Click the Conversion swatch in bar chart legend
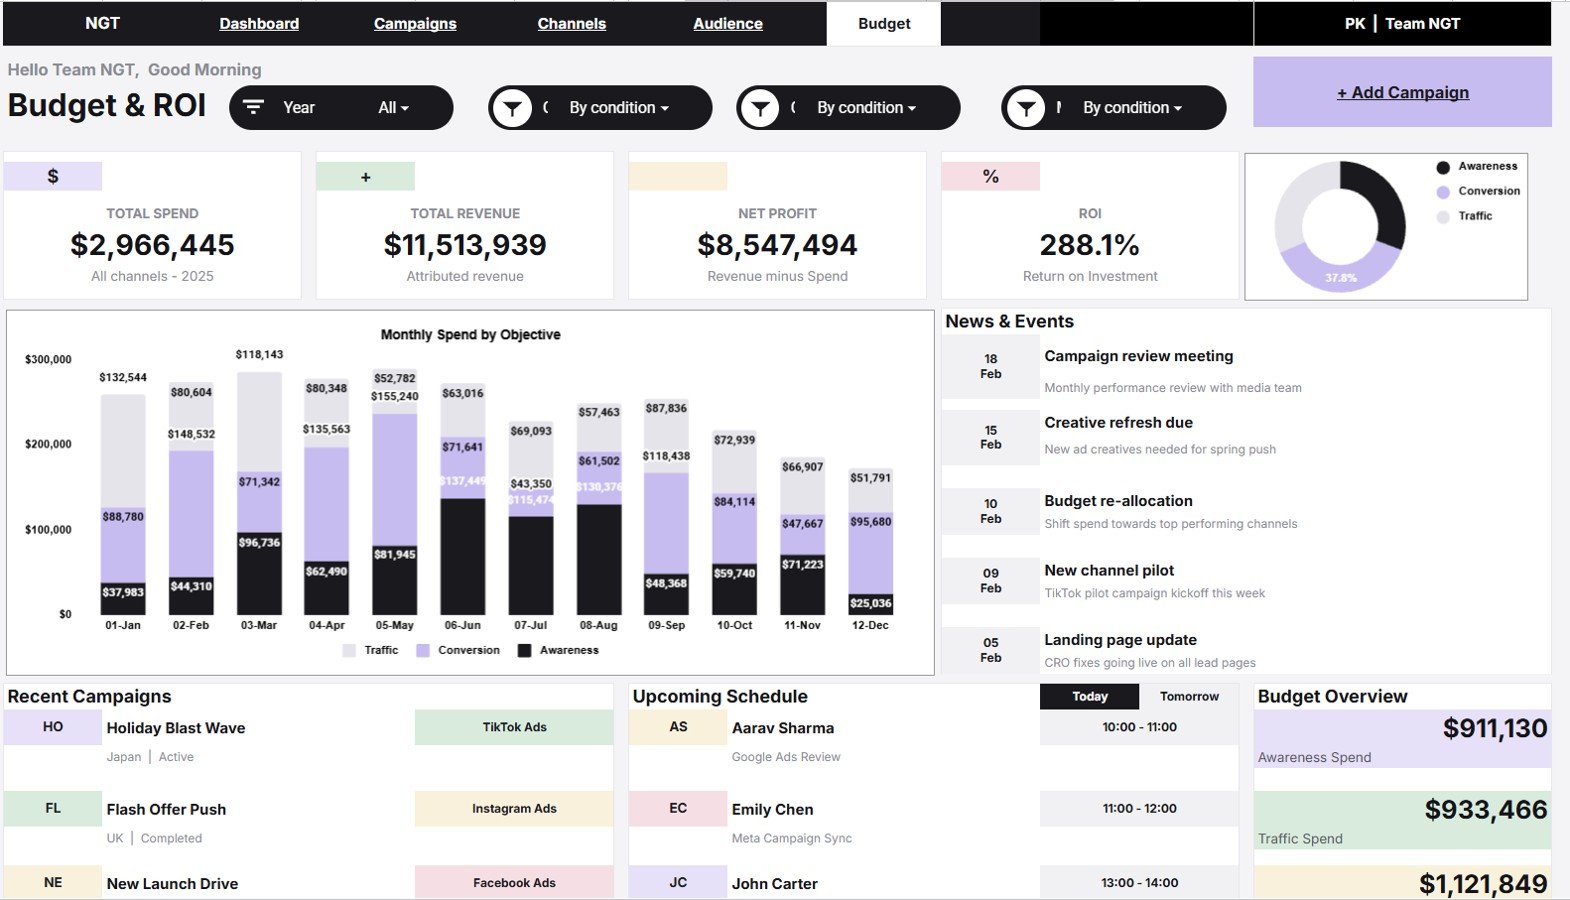The image size is (1570, 900). [x=423, y=650]
